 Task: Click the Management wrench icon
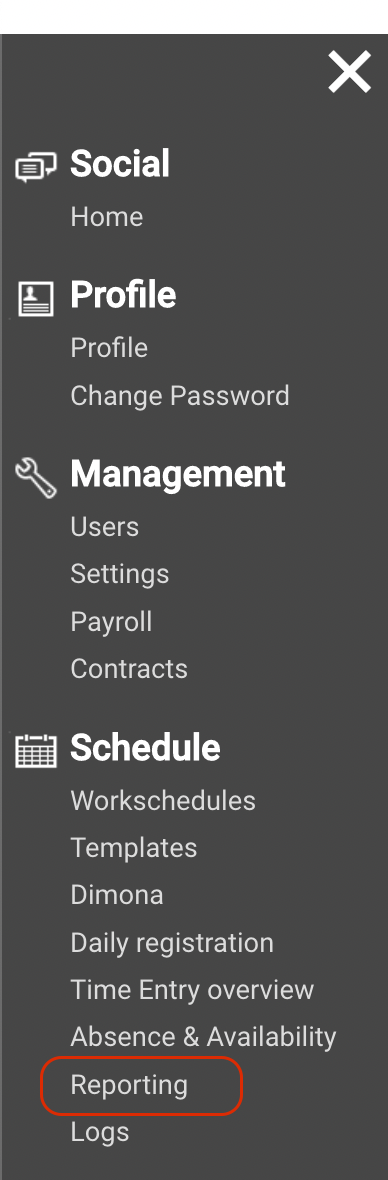[35, 479]
